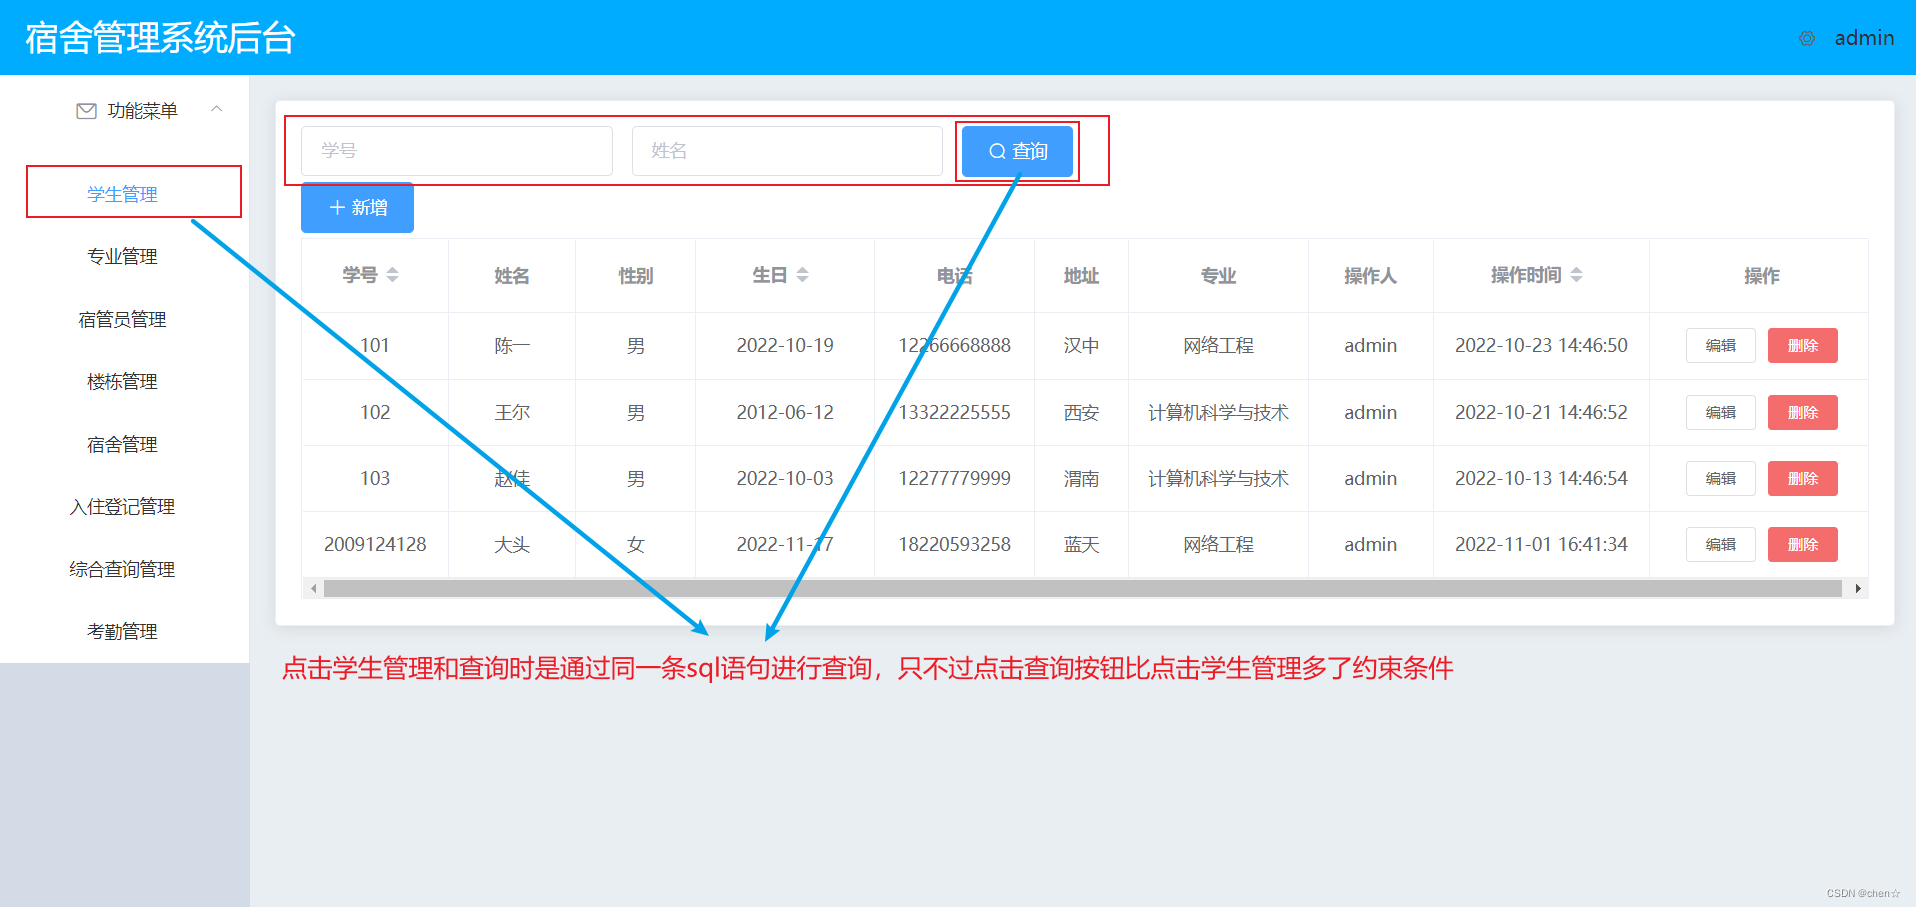The image size is (1916, 907).
Task: Click the 新增 button to add a student
Action: [357, 207]
